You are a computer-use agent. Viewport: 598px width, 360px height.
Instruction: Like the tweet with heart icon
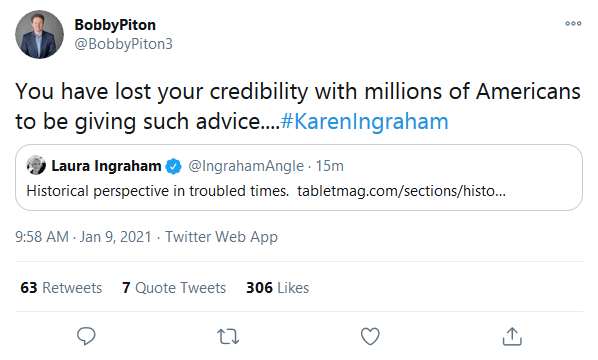370,336
